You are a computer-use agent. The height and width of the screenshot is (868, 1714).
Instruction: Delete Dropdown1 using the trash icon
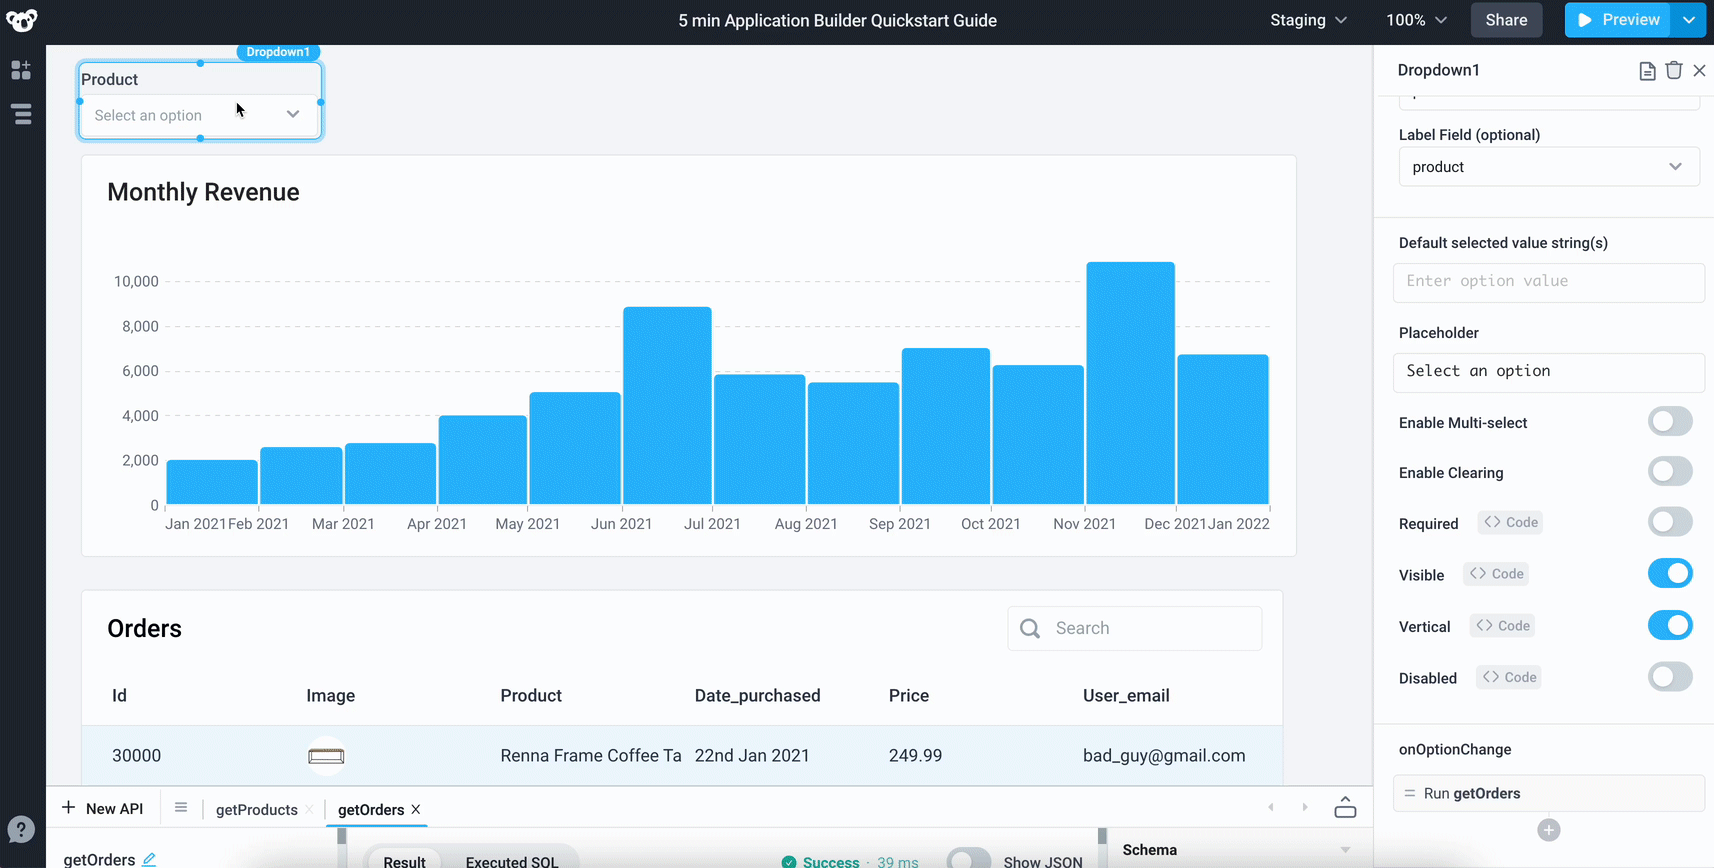tap(1673, 70)
